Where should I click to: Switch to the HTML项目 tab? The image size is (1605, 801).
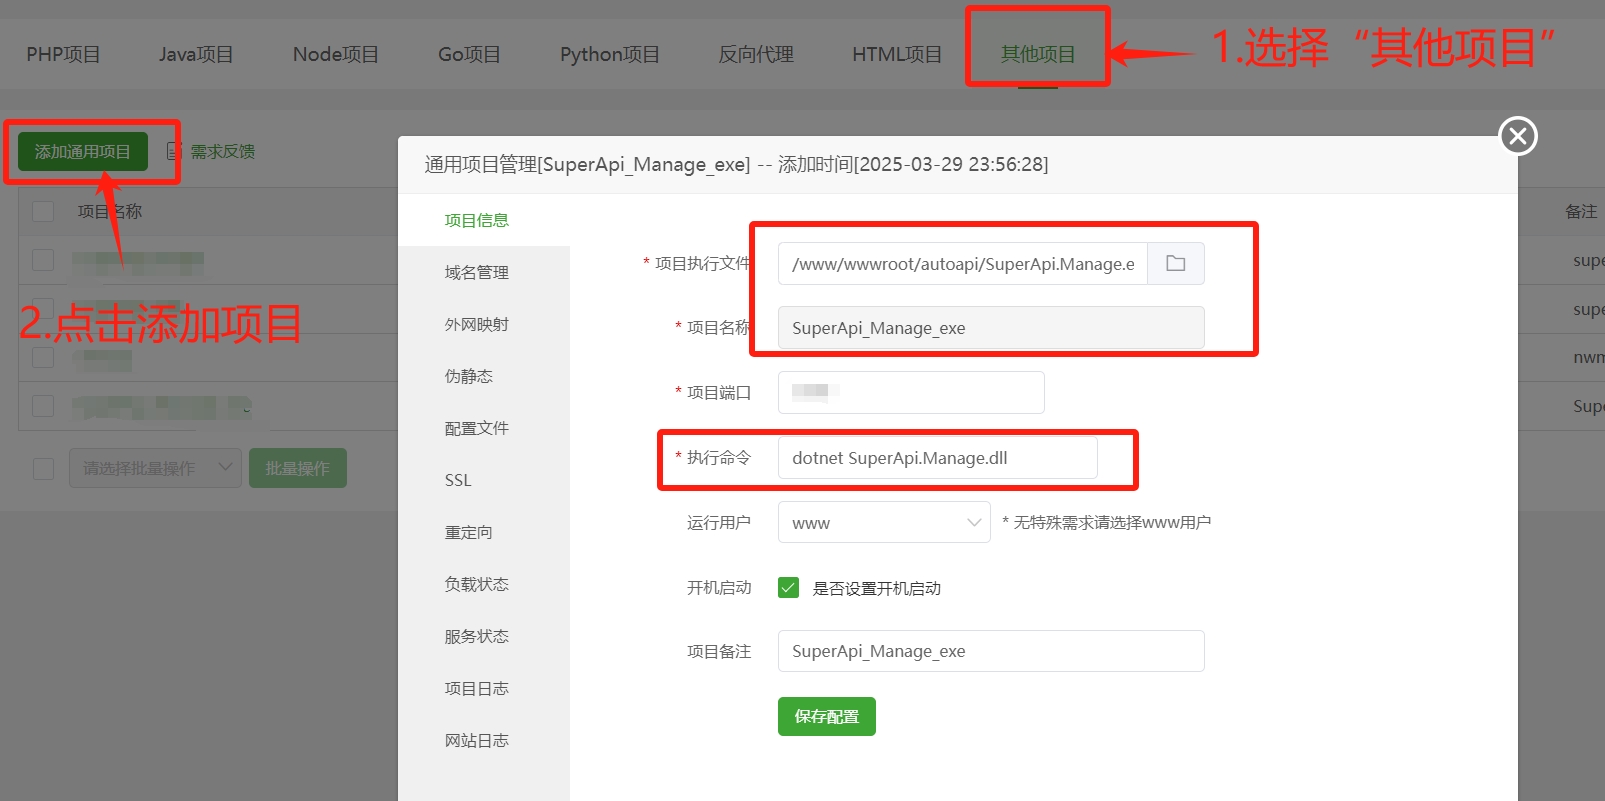coord(897,54)
